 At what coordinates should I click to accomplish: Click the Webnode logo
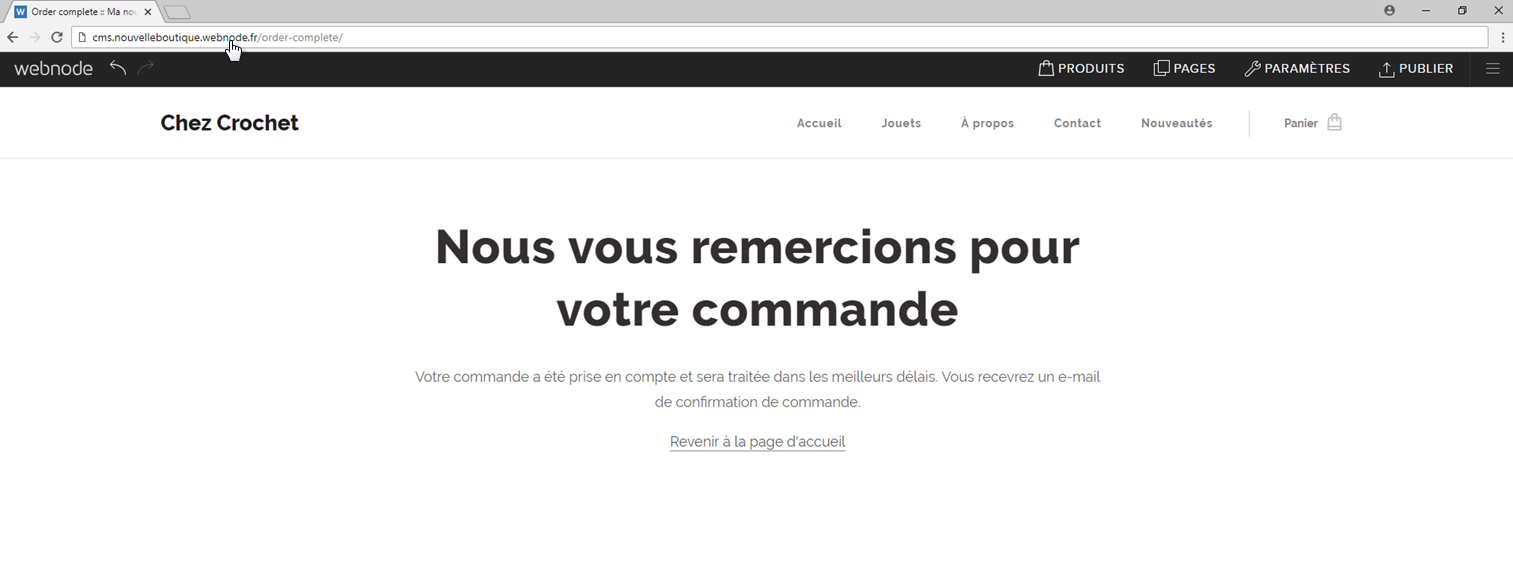tap(52, 68)
